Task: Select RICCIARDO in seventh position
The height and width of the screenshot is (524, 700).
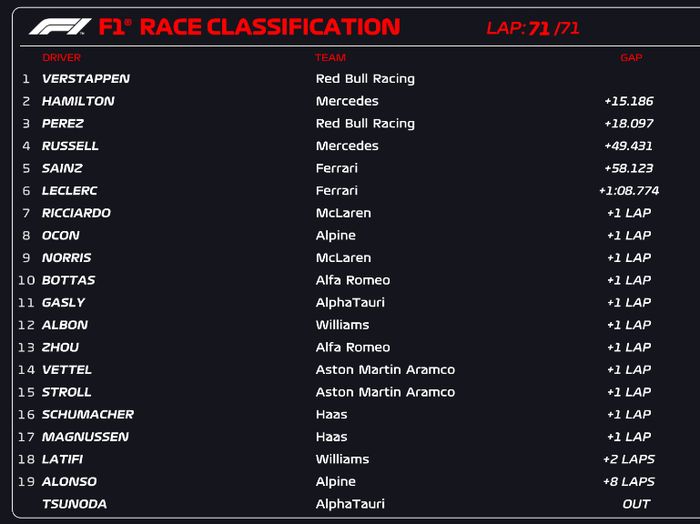Action: (76, 213)
